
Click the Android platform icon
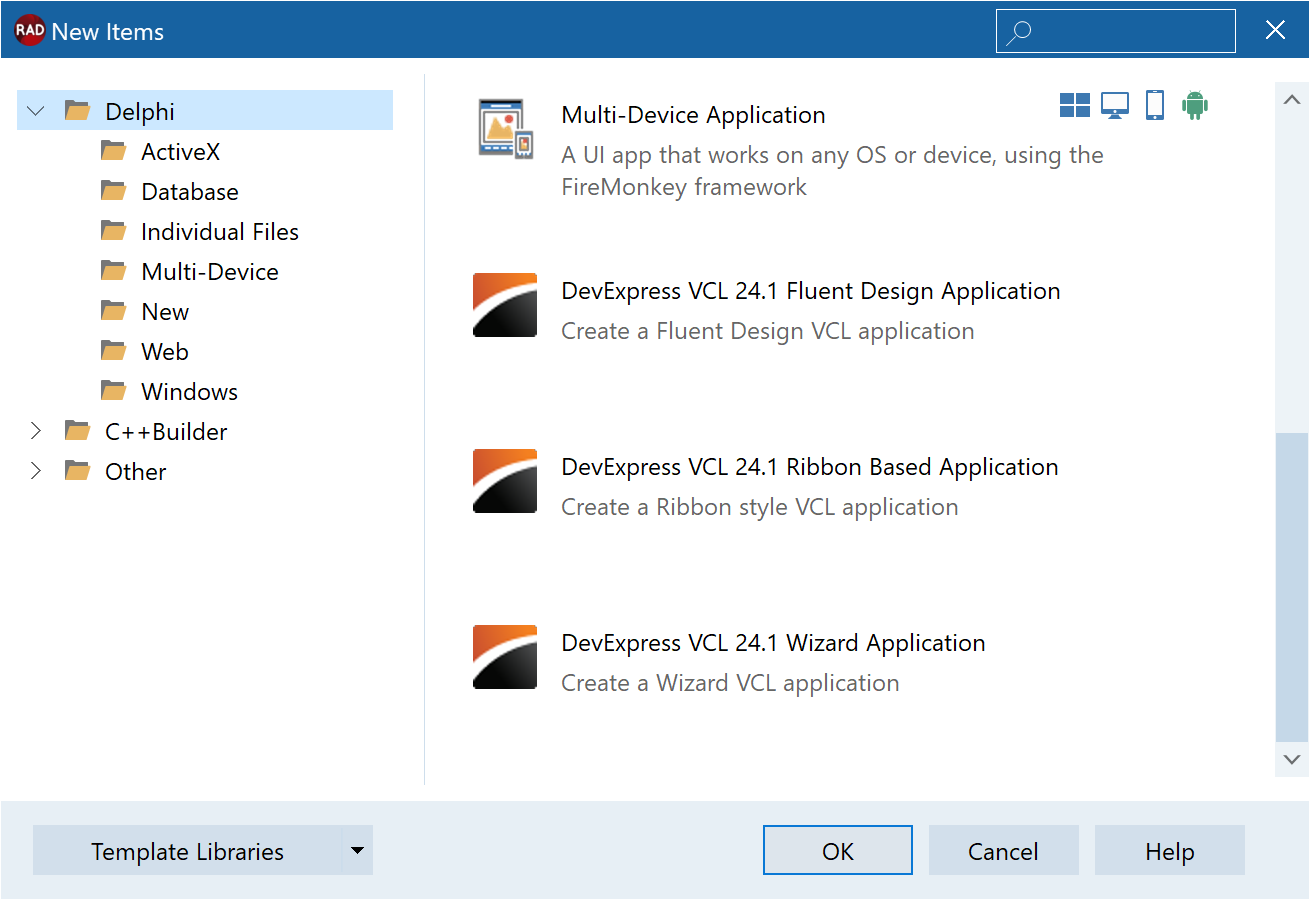[x=1195, y=105]
